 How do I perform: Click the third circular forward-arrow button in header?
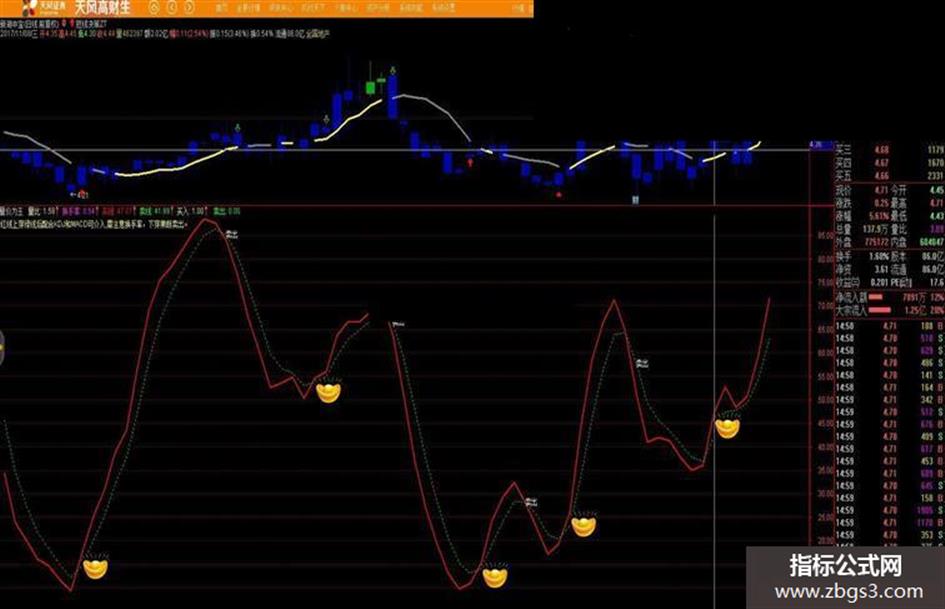pyautogui.click(x=189, y=8)
